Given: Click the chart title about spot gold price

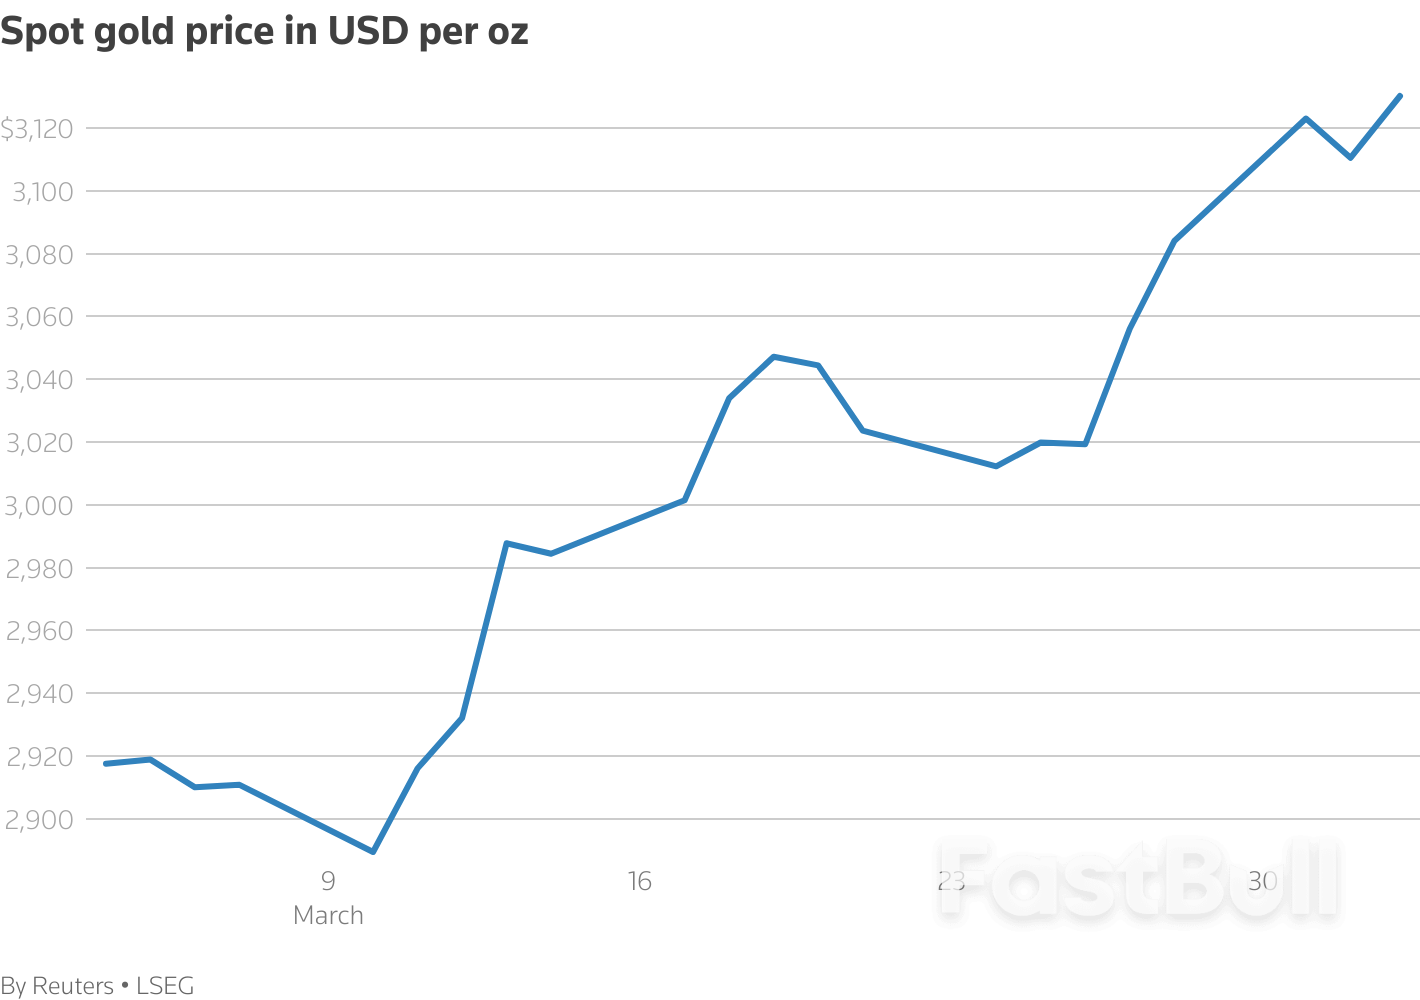Looking at the screenshot, I should (x=264, y=32).
